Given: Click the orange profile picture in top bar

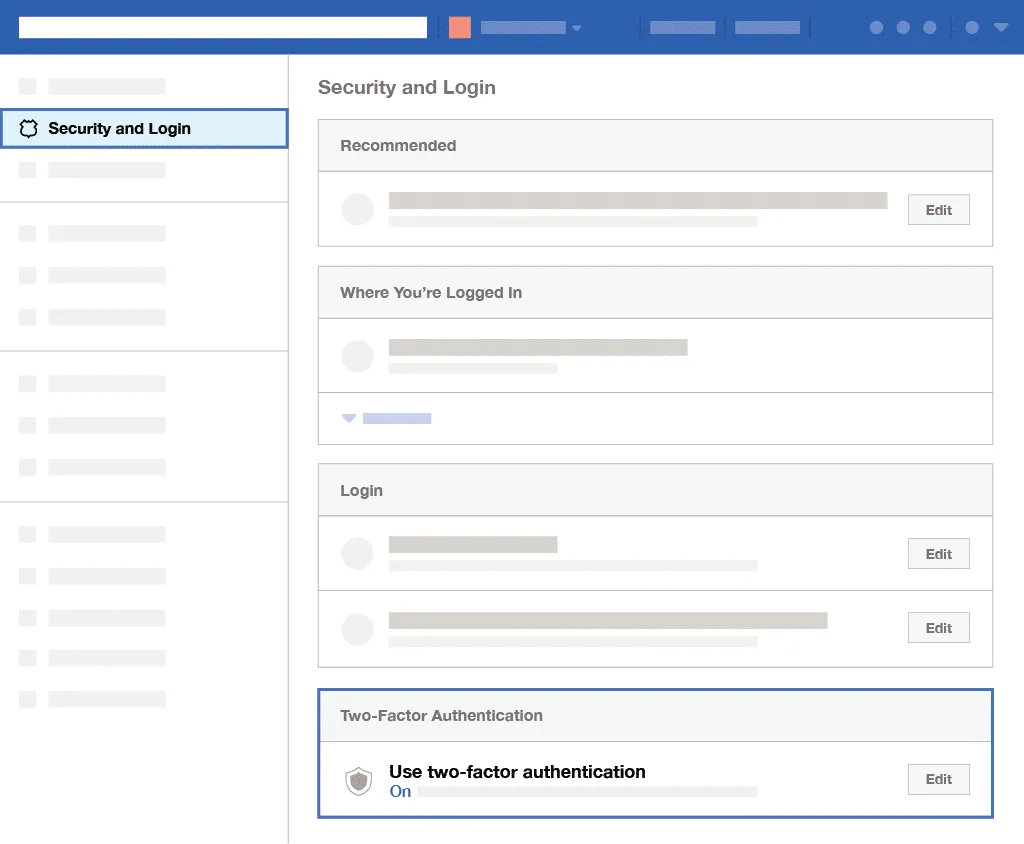Looking at the screenshot, I should (x=460, y=27).
